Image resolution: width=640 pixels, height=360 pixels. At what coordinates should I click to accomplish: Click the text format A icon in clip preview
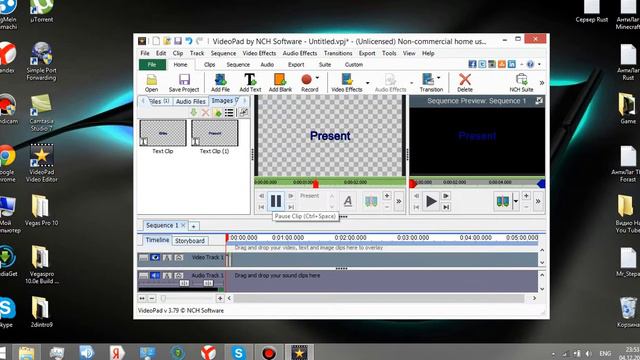coord(348,201)
